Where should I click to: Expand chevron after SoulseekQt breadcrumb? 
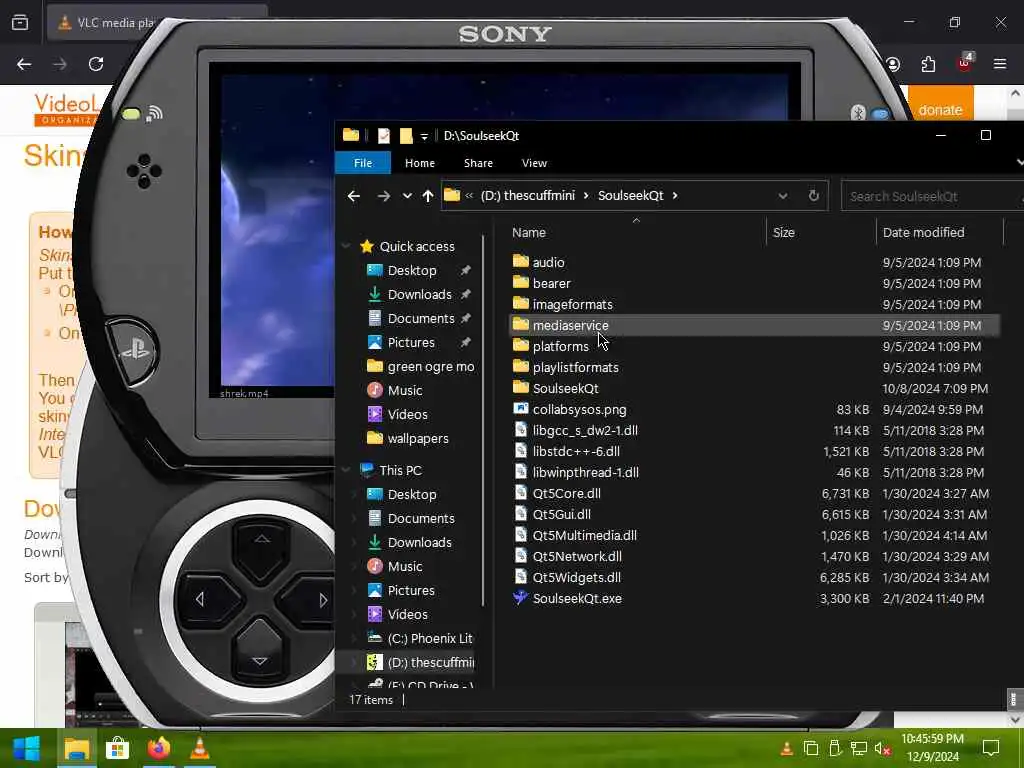pos(675,195)
